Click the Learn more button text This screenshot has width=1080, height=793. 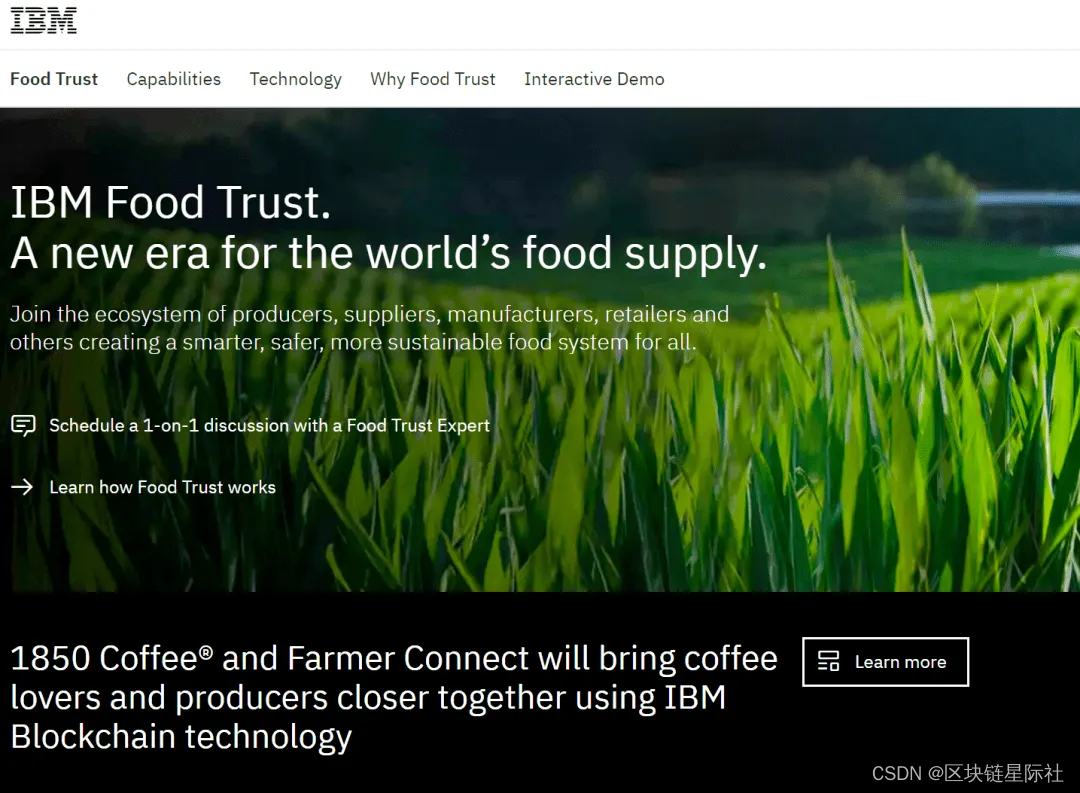pos(900,662)
